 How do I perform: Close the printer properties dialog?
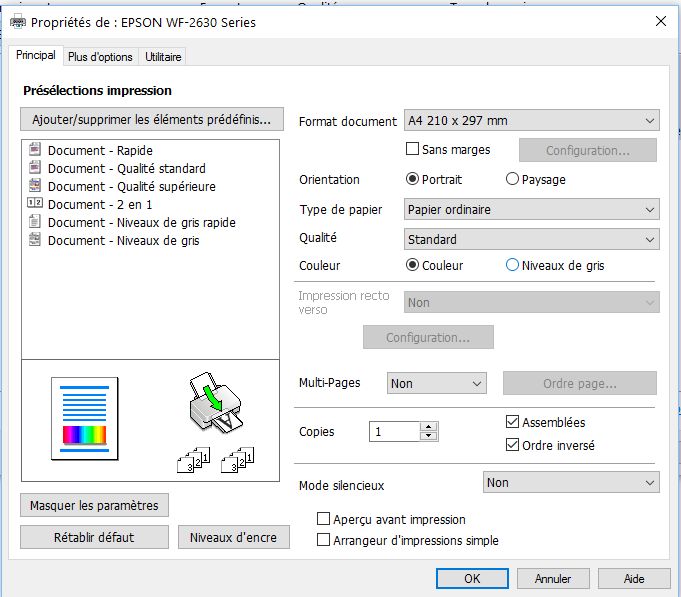point(661,21)
